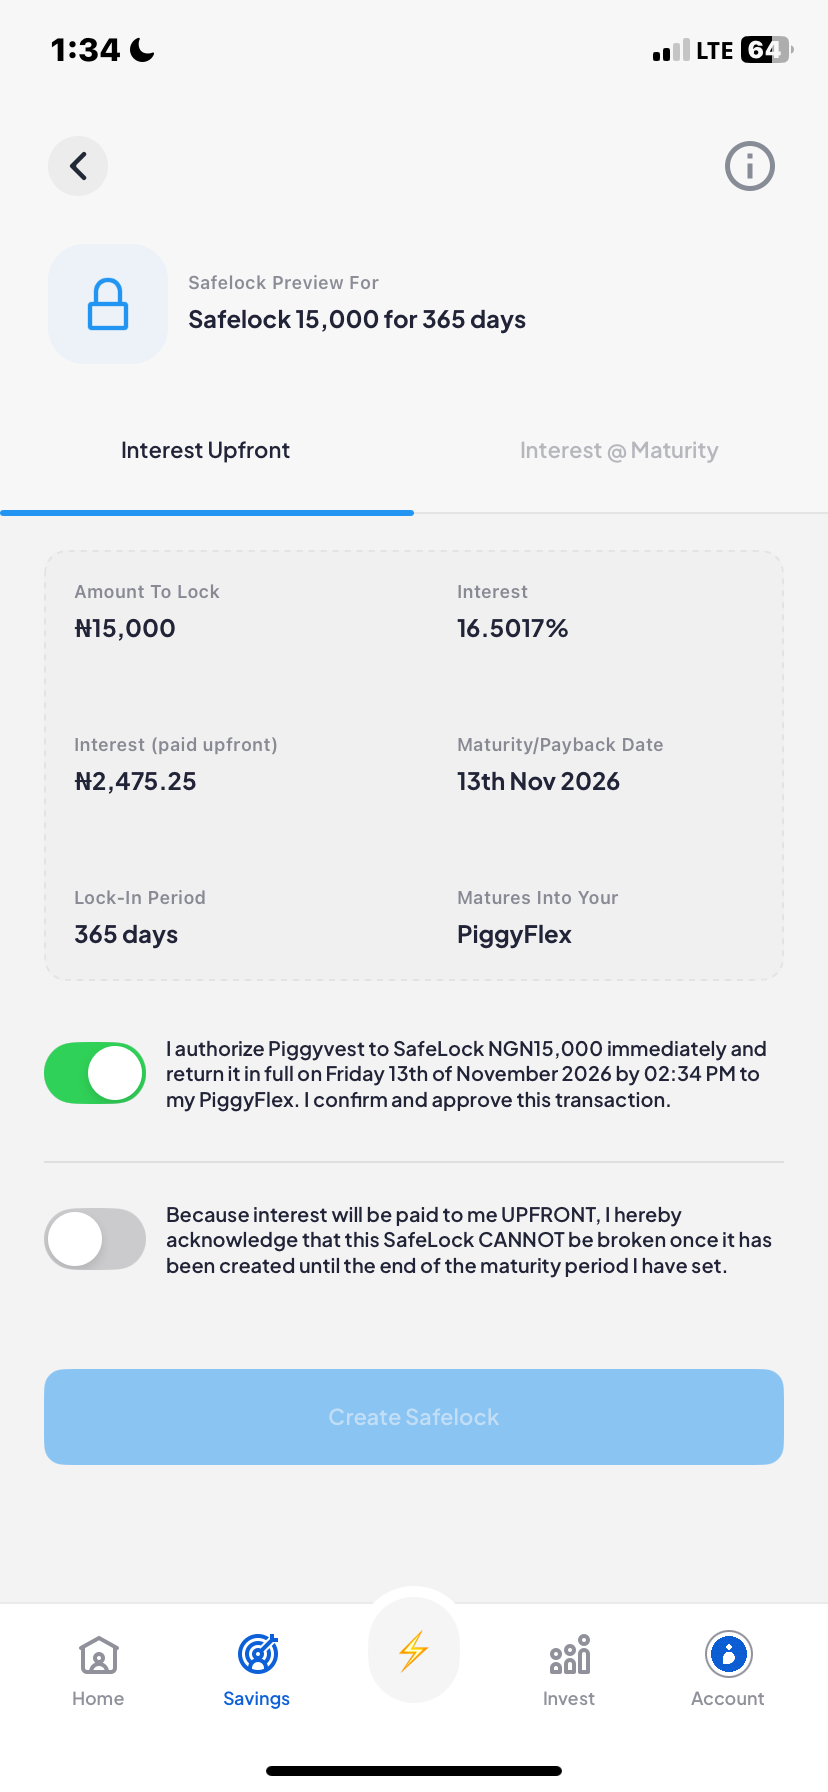Tap the blue Safelock padlock icon

coord(107,303)
